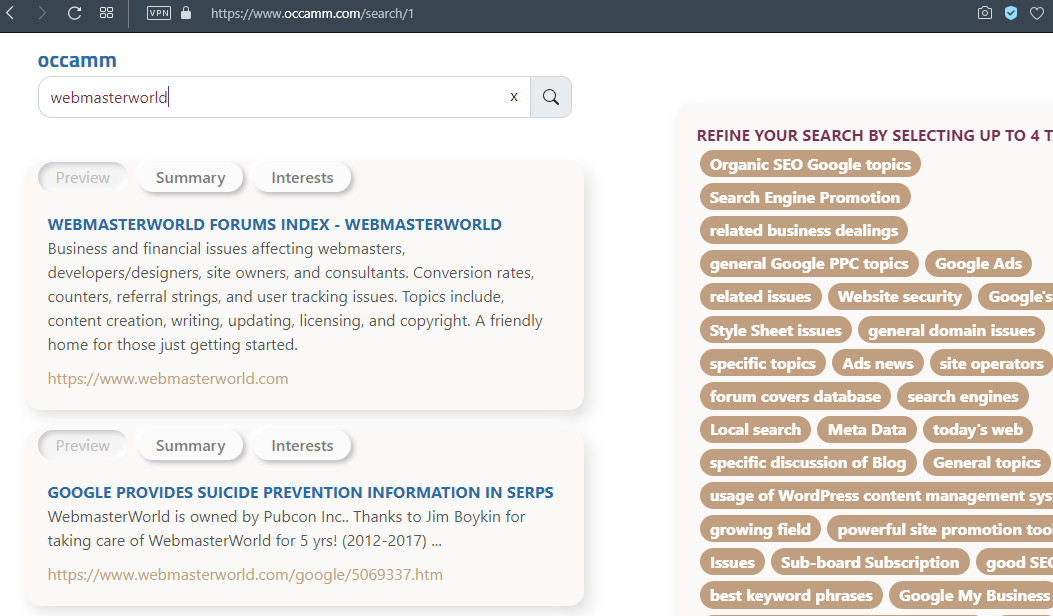The image size is (1053, 616).
Task: Select the Search Engine Promotion tag
Action: click(805, 197)
